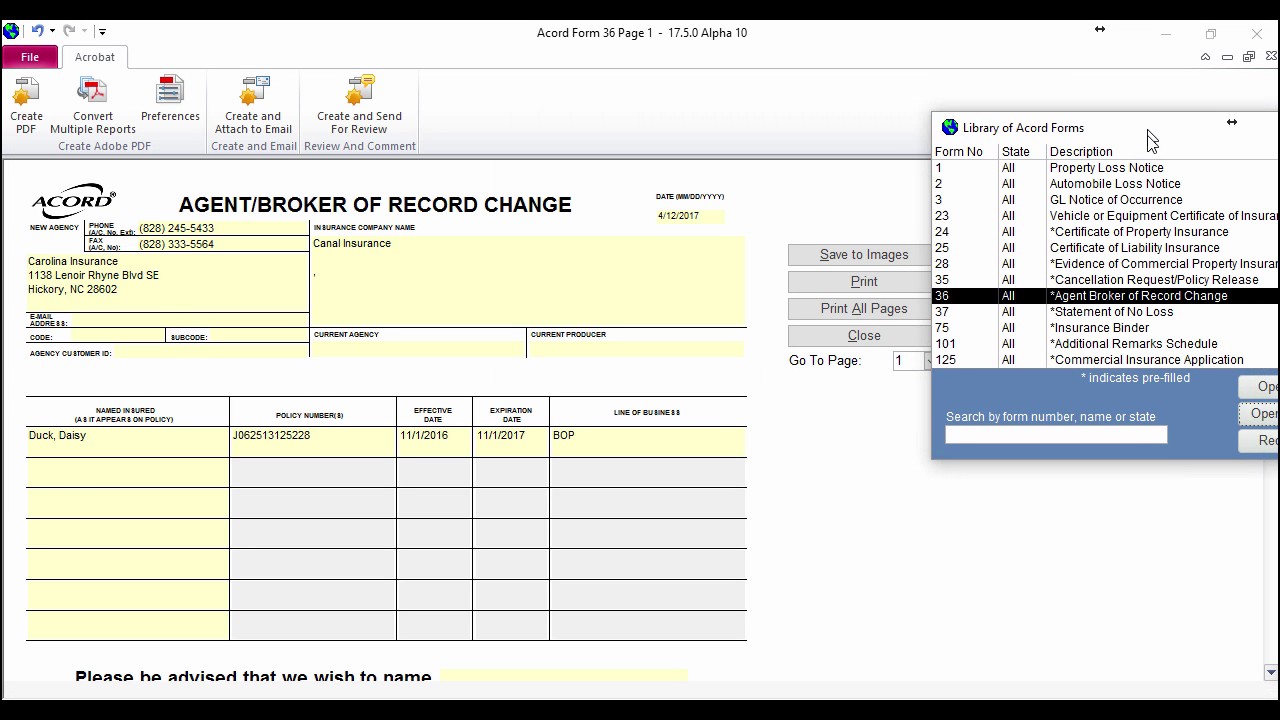The width and height of the screenshot is (1280, 720).
Task: Click effective date 11/1/2016 cell
Action: [x=434, y=442]
